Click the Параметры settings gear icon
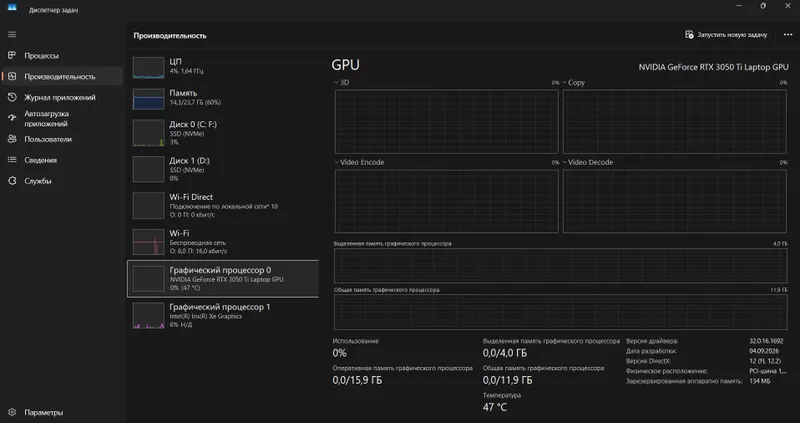 click(x=12, y=412)
